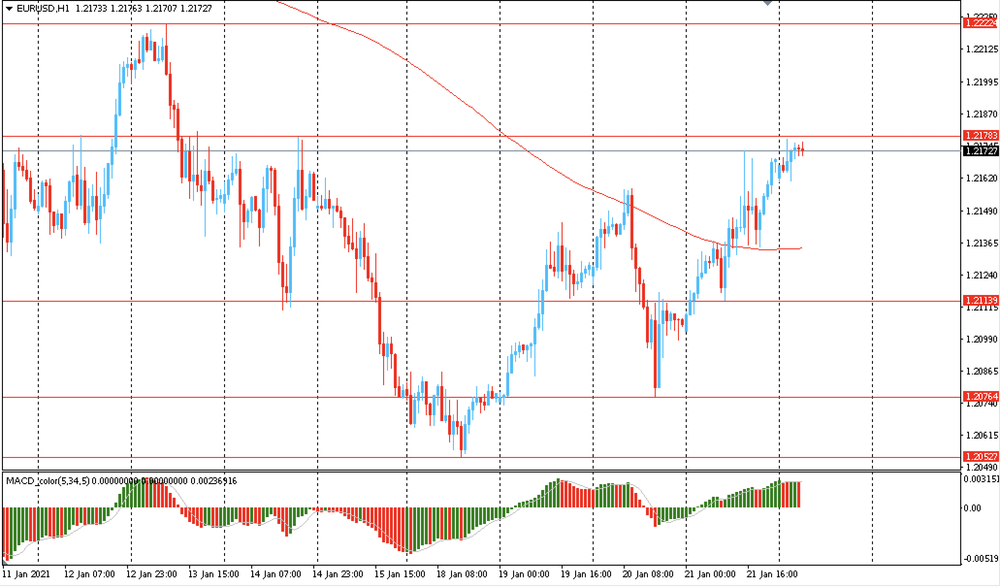This screenshot has width=1000, height=587.
Task: Click the 19 Jan 16:00 time label
Action: pos(586,574)
